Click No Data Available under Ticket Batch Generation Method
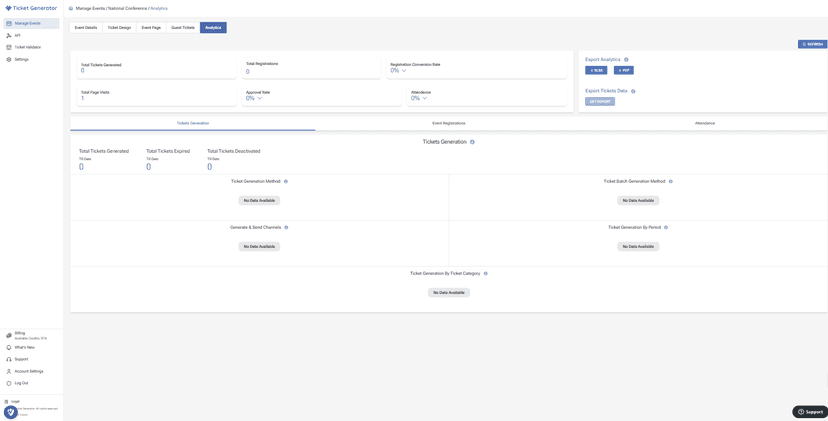This screenshot has width=828, height=421. coord(638,201)
